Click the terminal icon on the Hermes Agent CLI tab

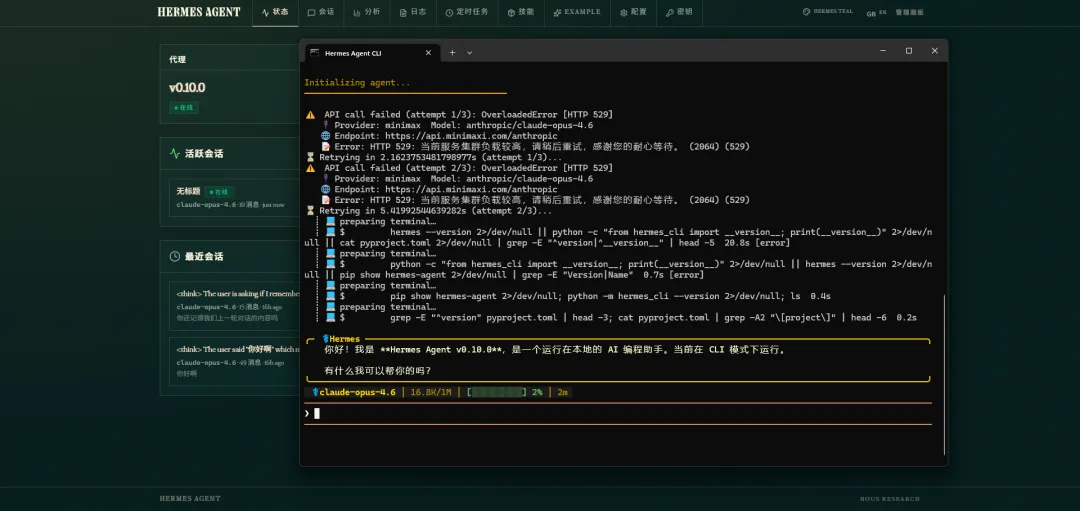pos(314,53)
